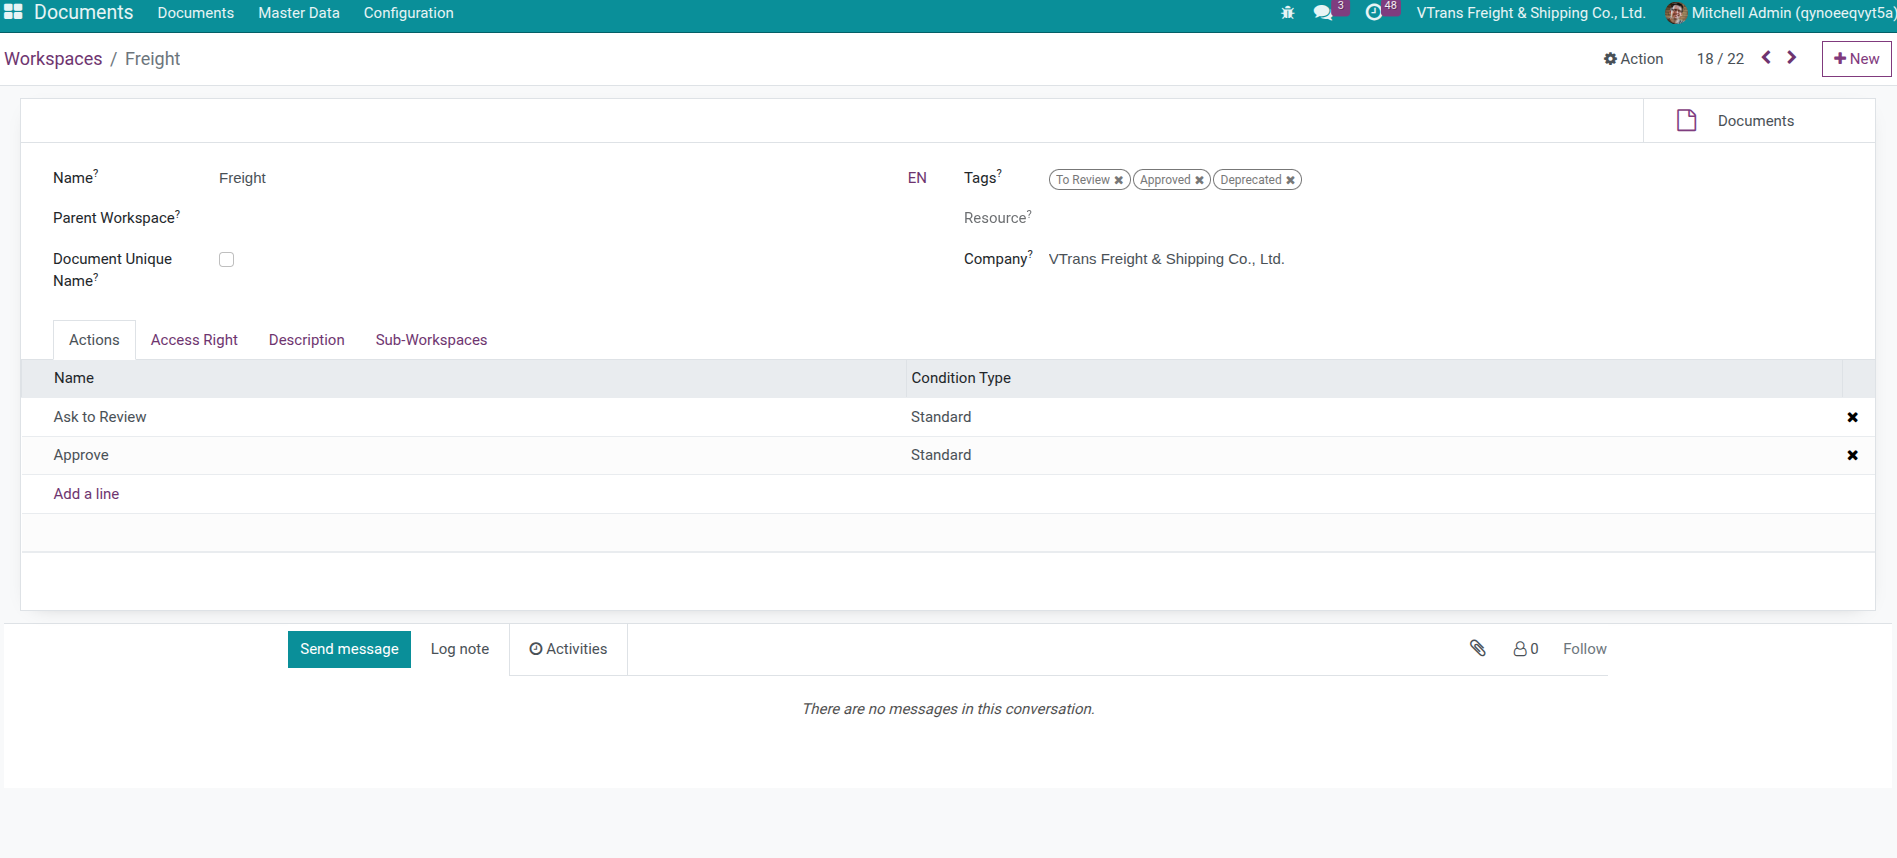
Task: Open the apps grid home menu icon
Action: coord(13,12)
